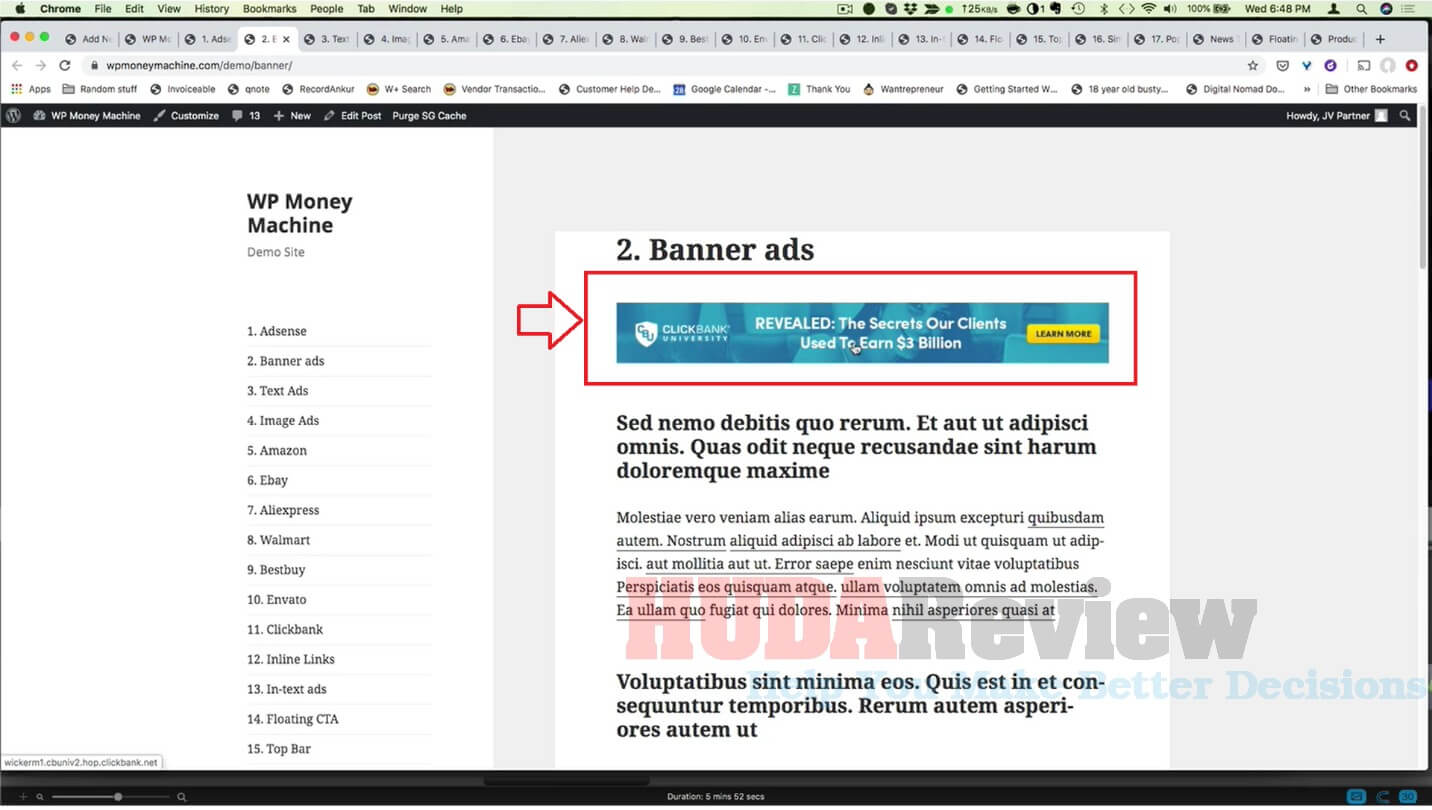
Task: Open a new tab with plus button
Action: (x=1380, y=39)
